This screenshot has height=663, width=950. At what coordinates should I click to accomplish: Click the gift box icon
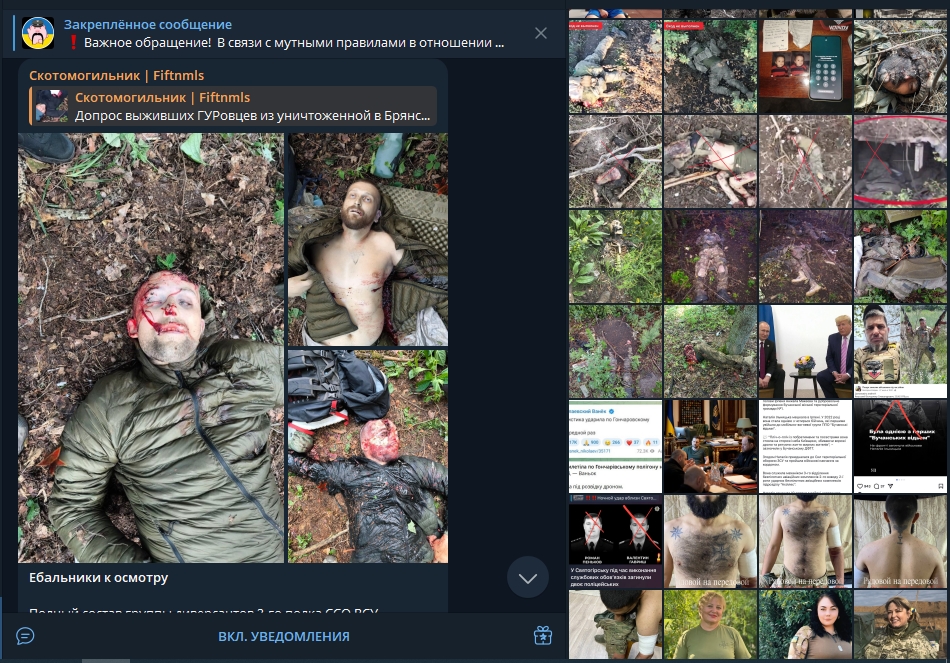click(542, 636)
